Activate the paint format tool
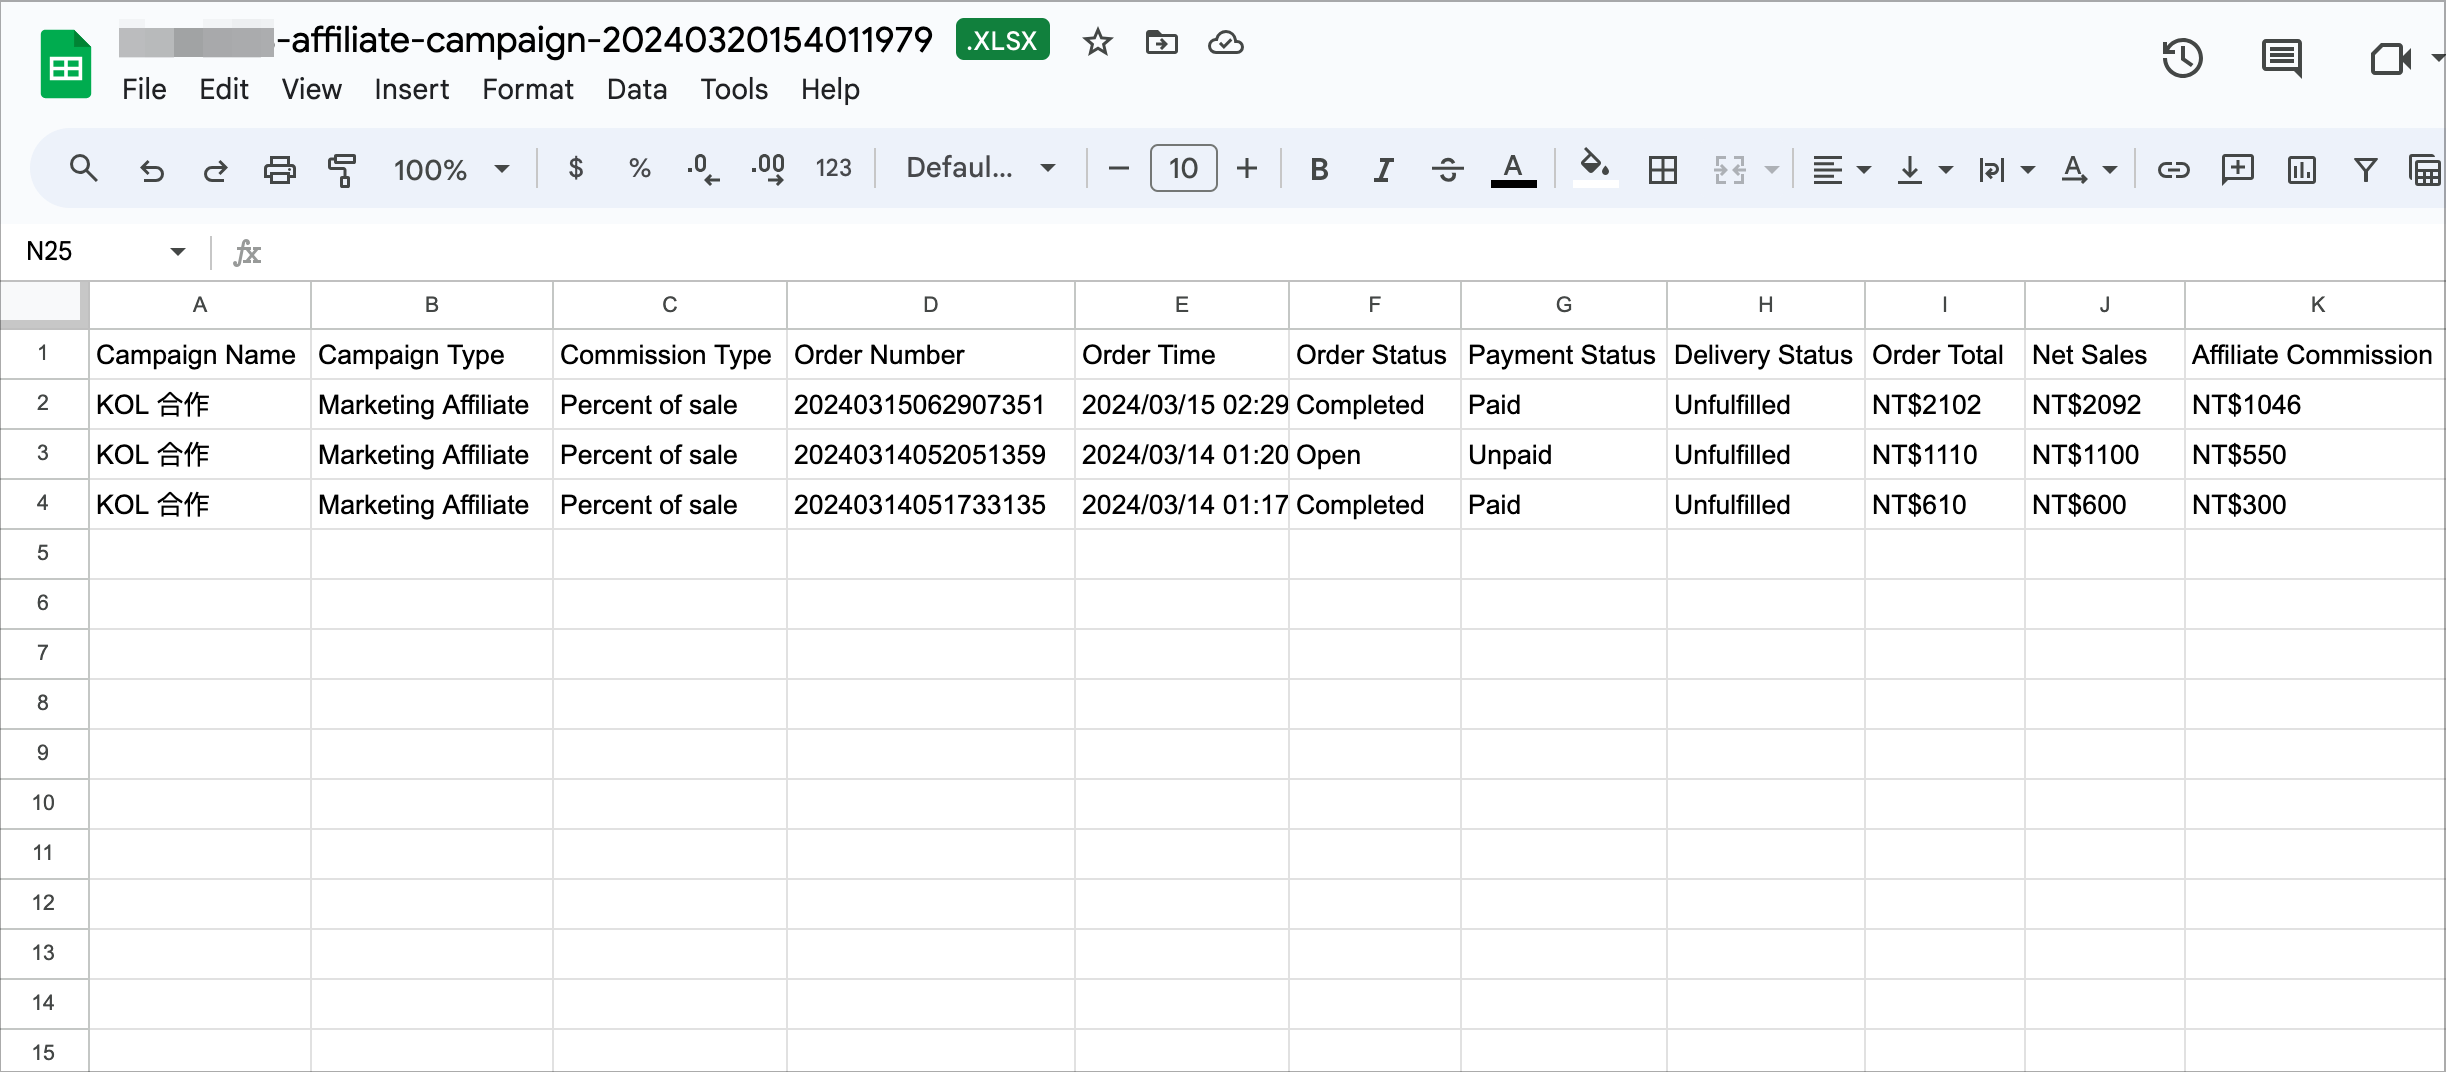Viewport: 2446px width, 1072px height. coord(342,170)
